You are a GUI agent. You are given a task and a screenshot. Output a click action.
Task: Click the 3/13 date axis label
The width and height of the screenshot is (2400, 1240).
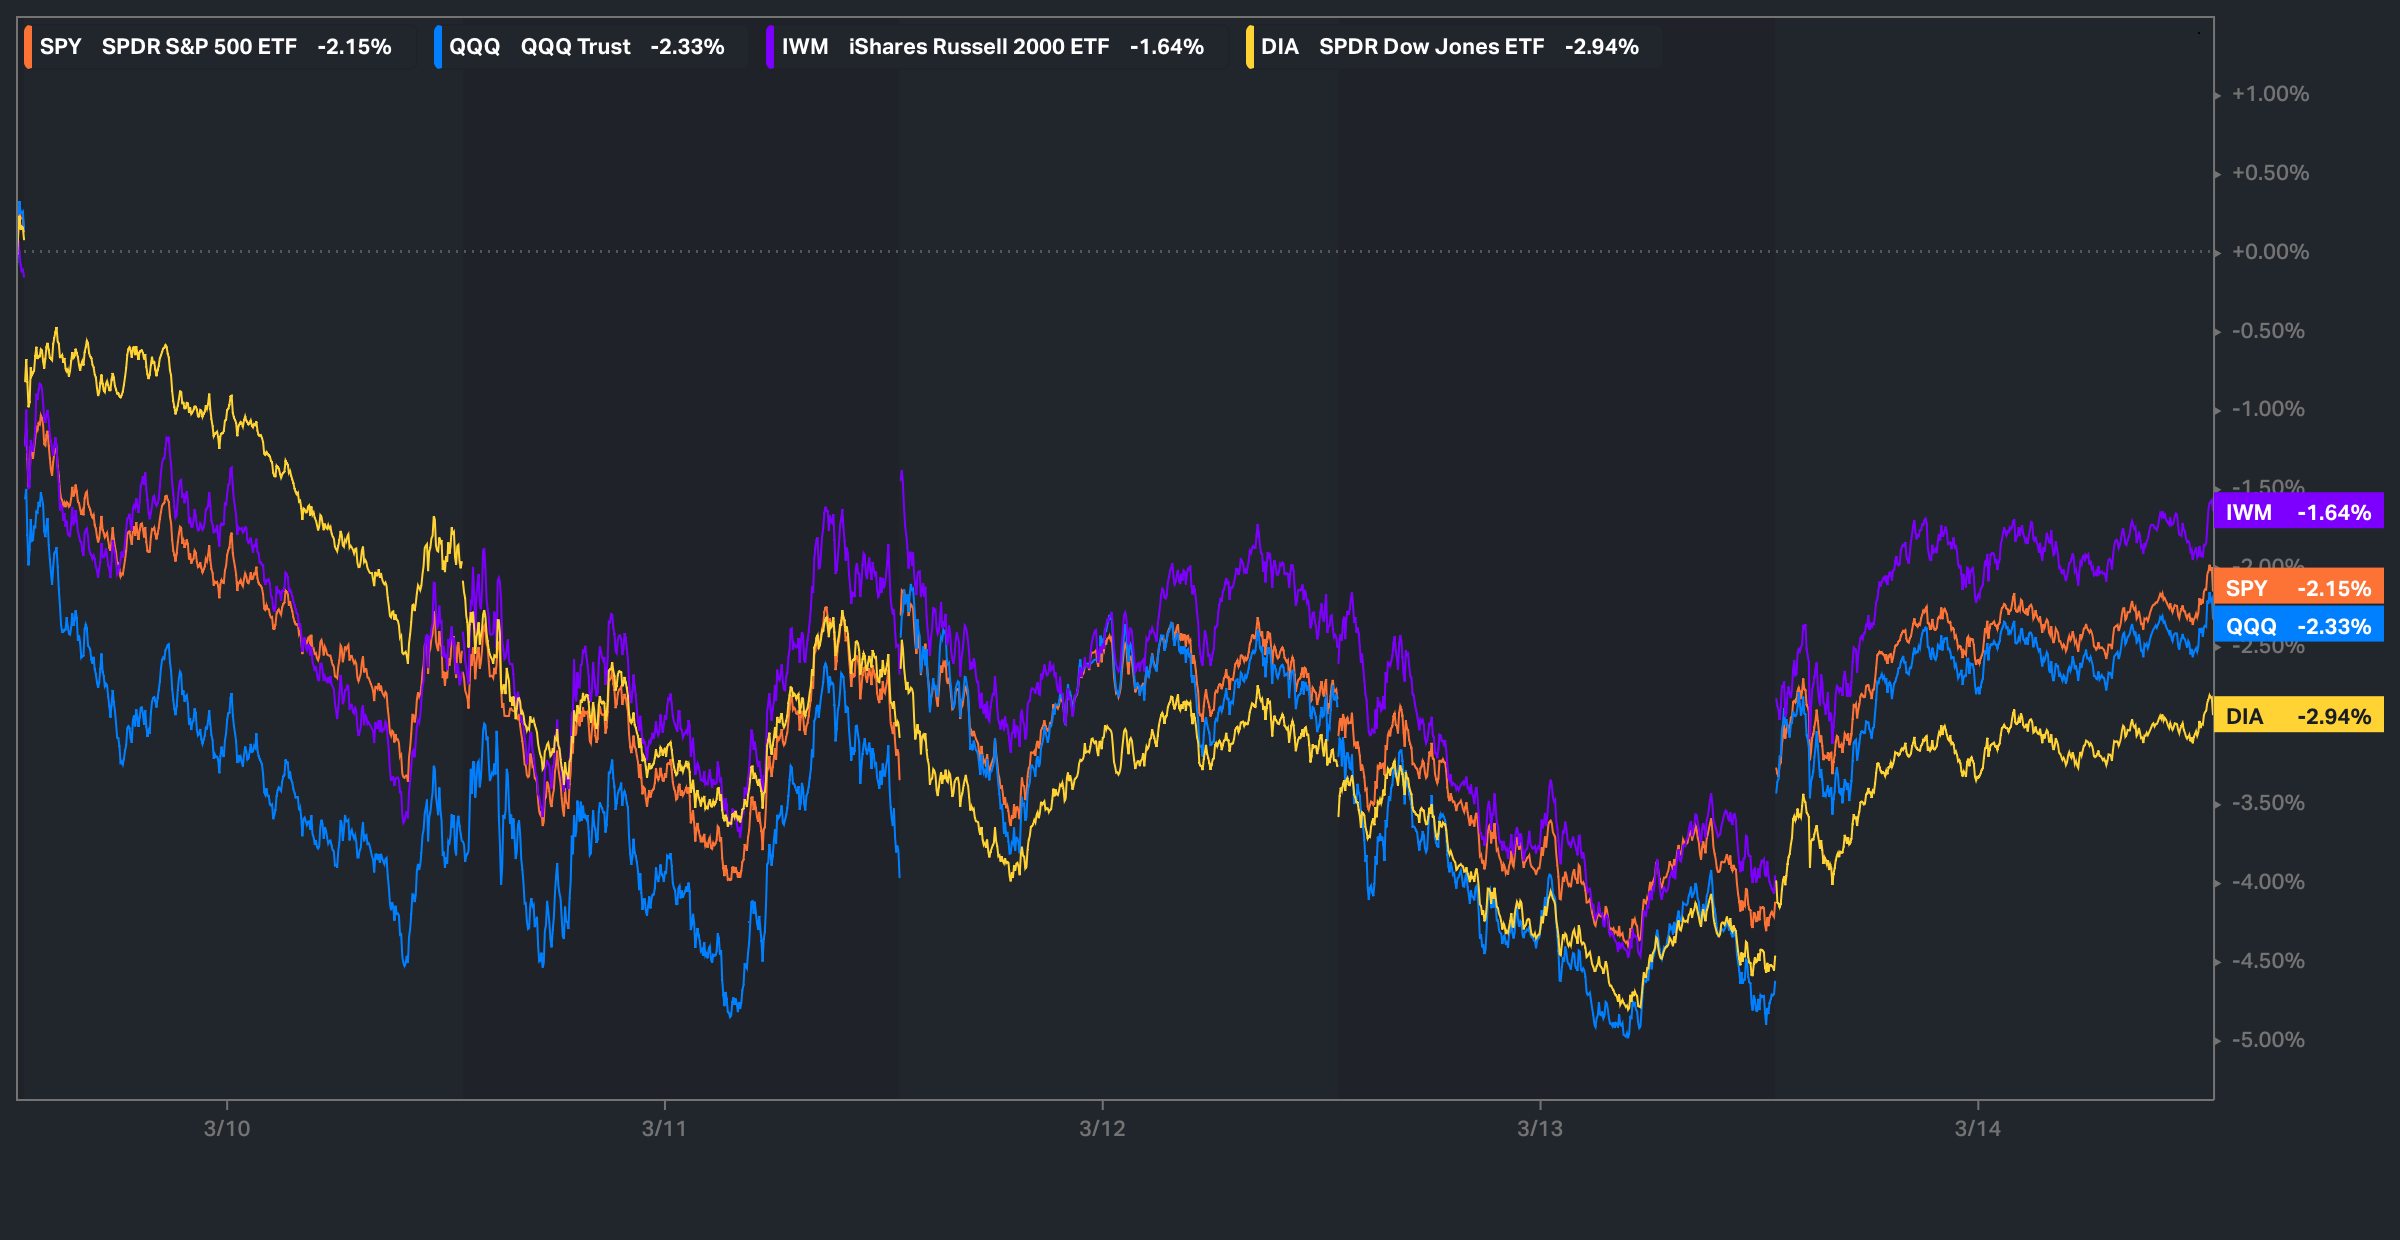coord(1540,1129)
